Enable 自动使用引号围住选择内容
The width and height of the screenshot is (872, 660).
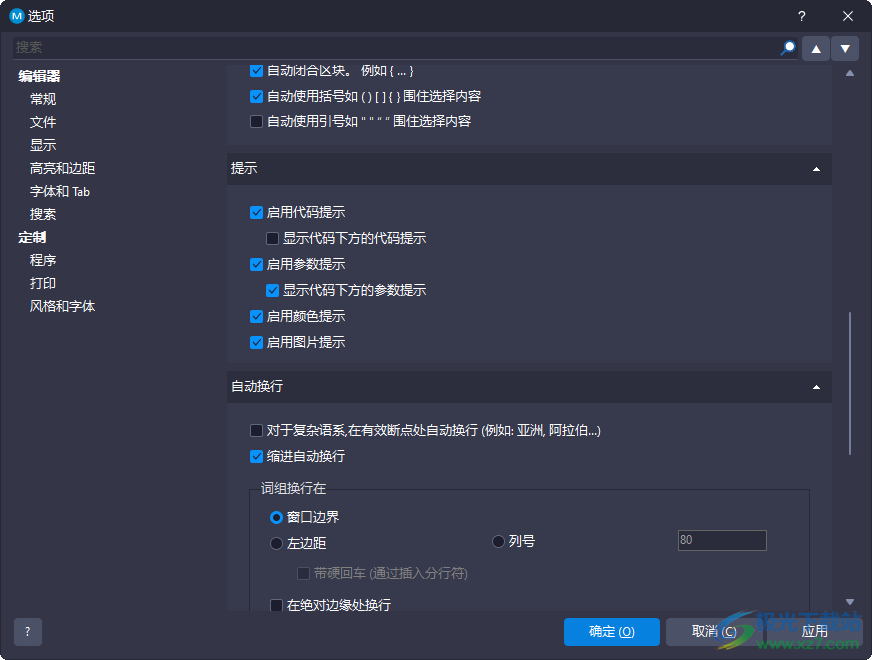[256, 121]
